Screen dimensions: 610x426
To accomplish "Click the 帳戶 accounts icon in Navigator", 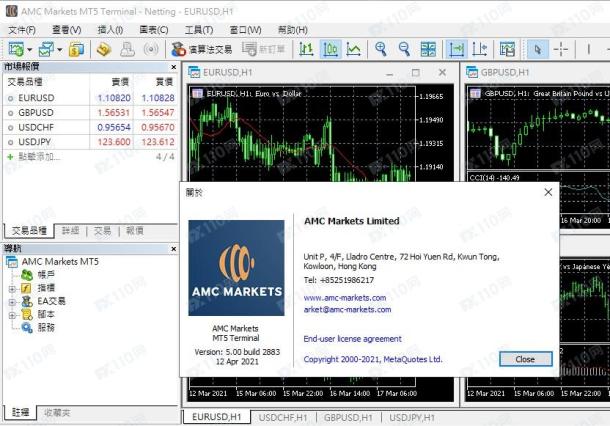I will click(27, 275).
